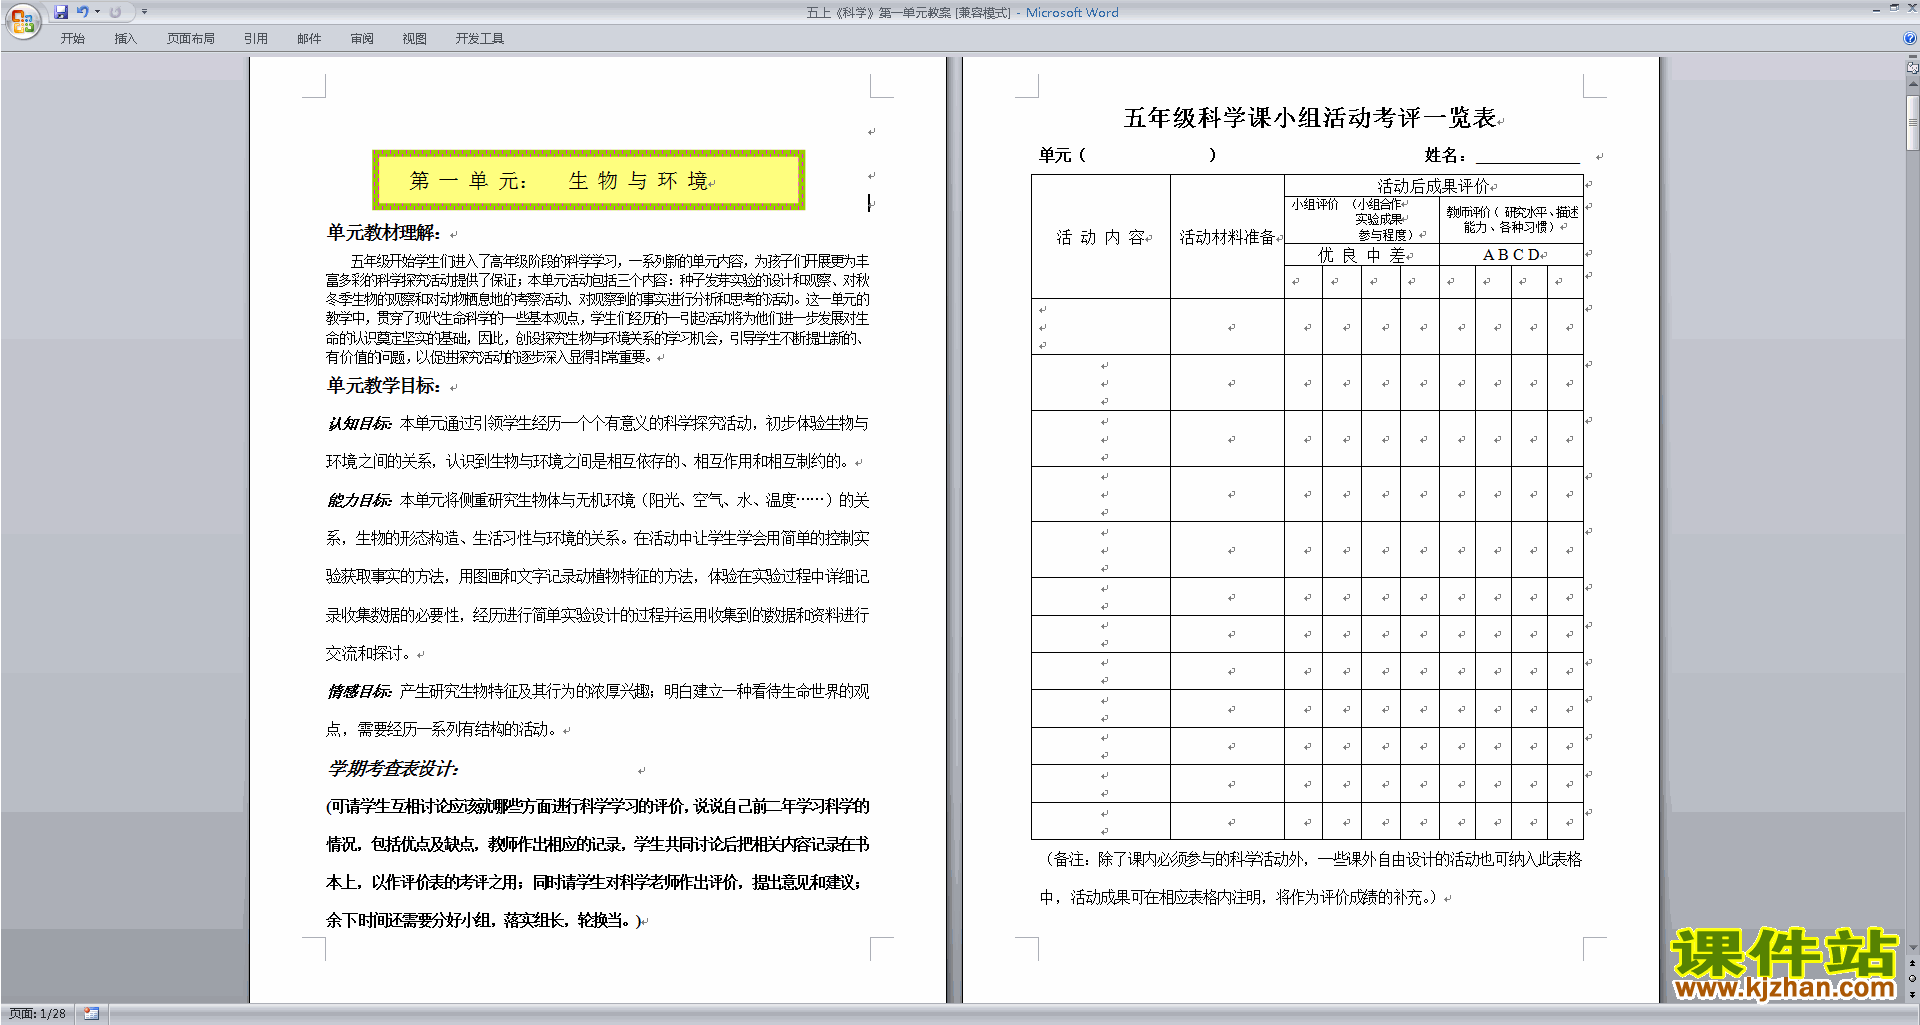Click the vertical scrollbar thumb
Viewport: 1920px width, 1025px height.
pos(1913,122)
